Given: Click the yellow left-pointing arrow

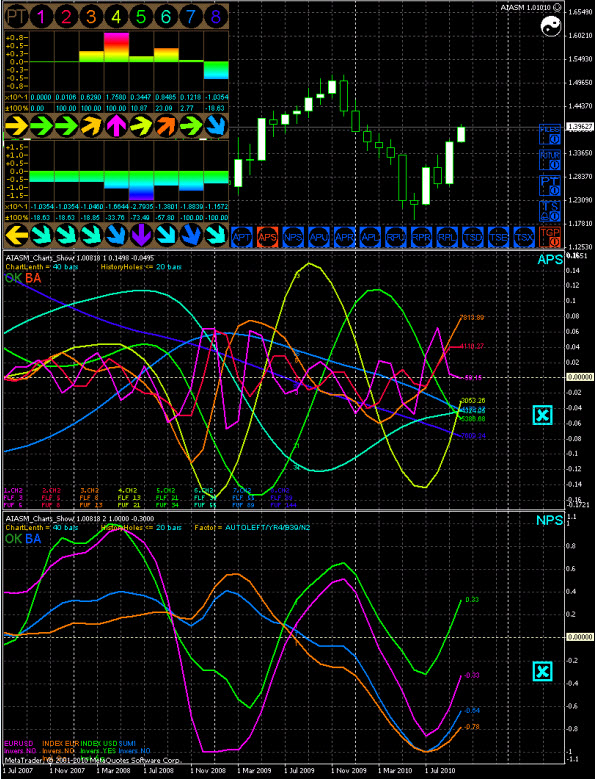Looking at the screenshot, I should [16, 234].
